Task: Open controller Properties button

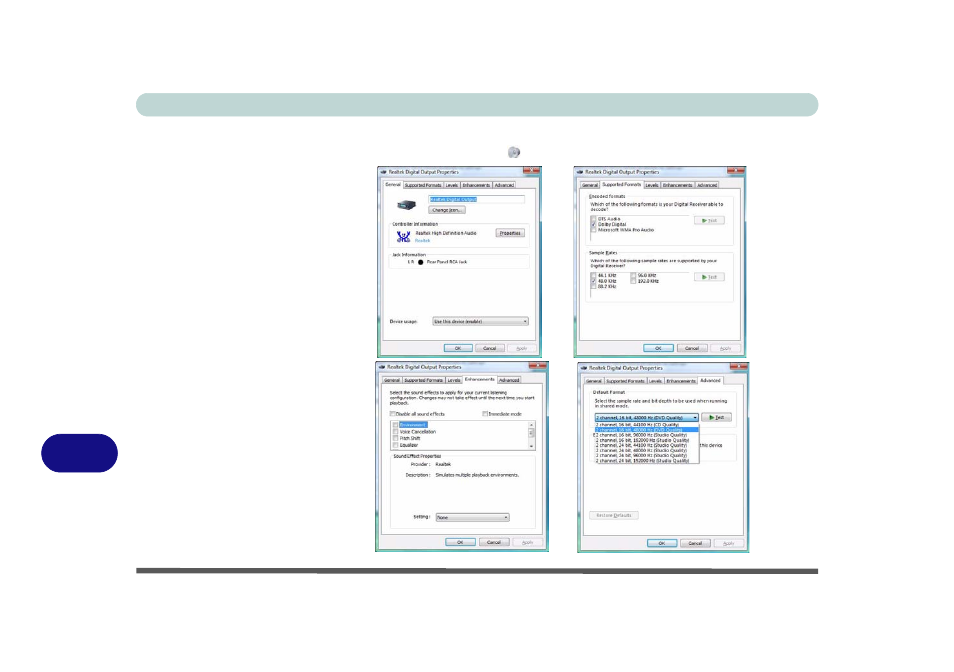Action: [510, 233]
